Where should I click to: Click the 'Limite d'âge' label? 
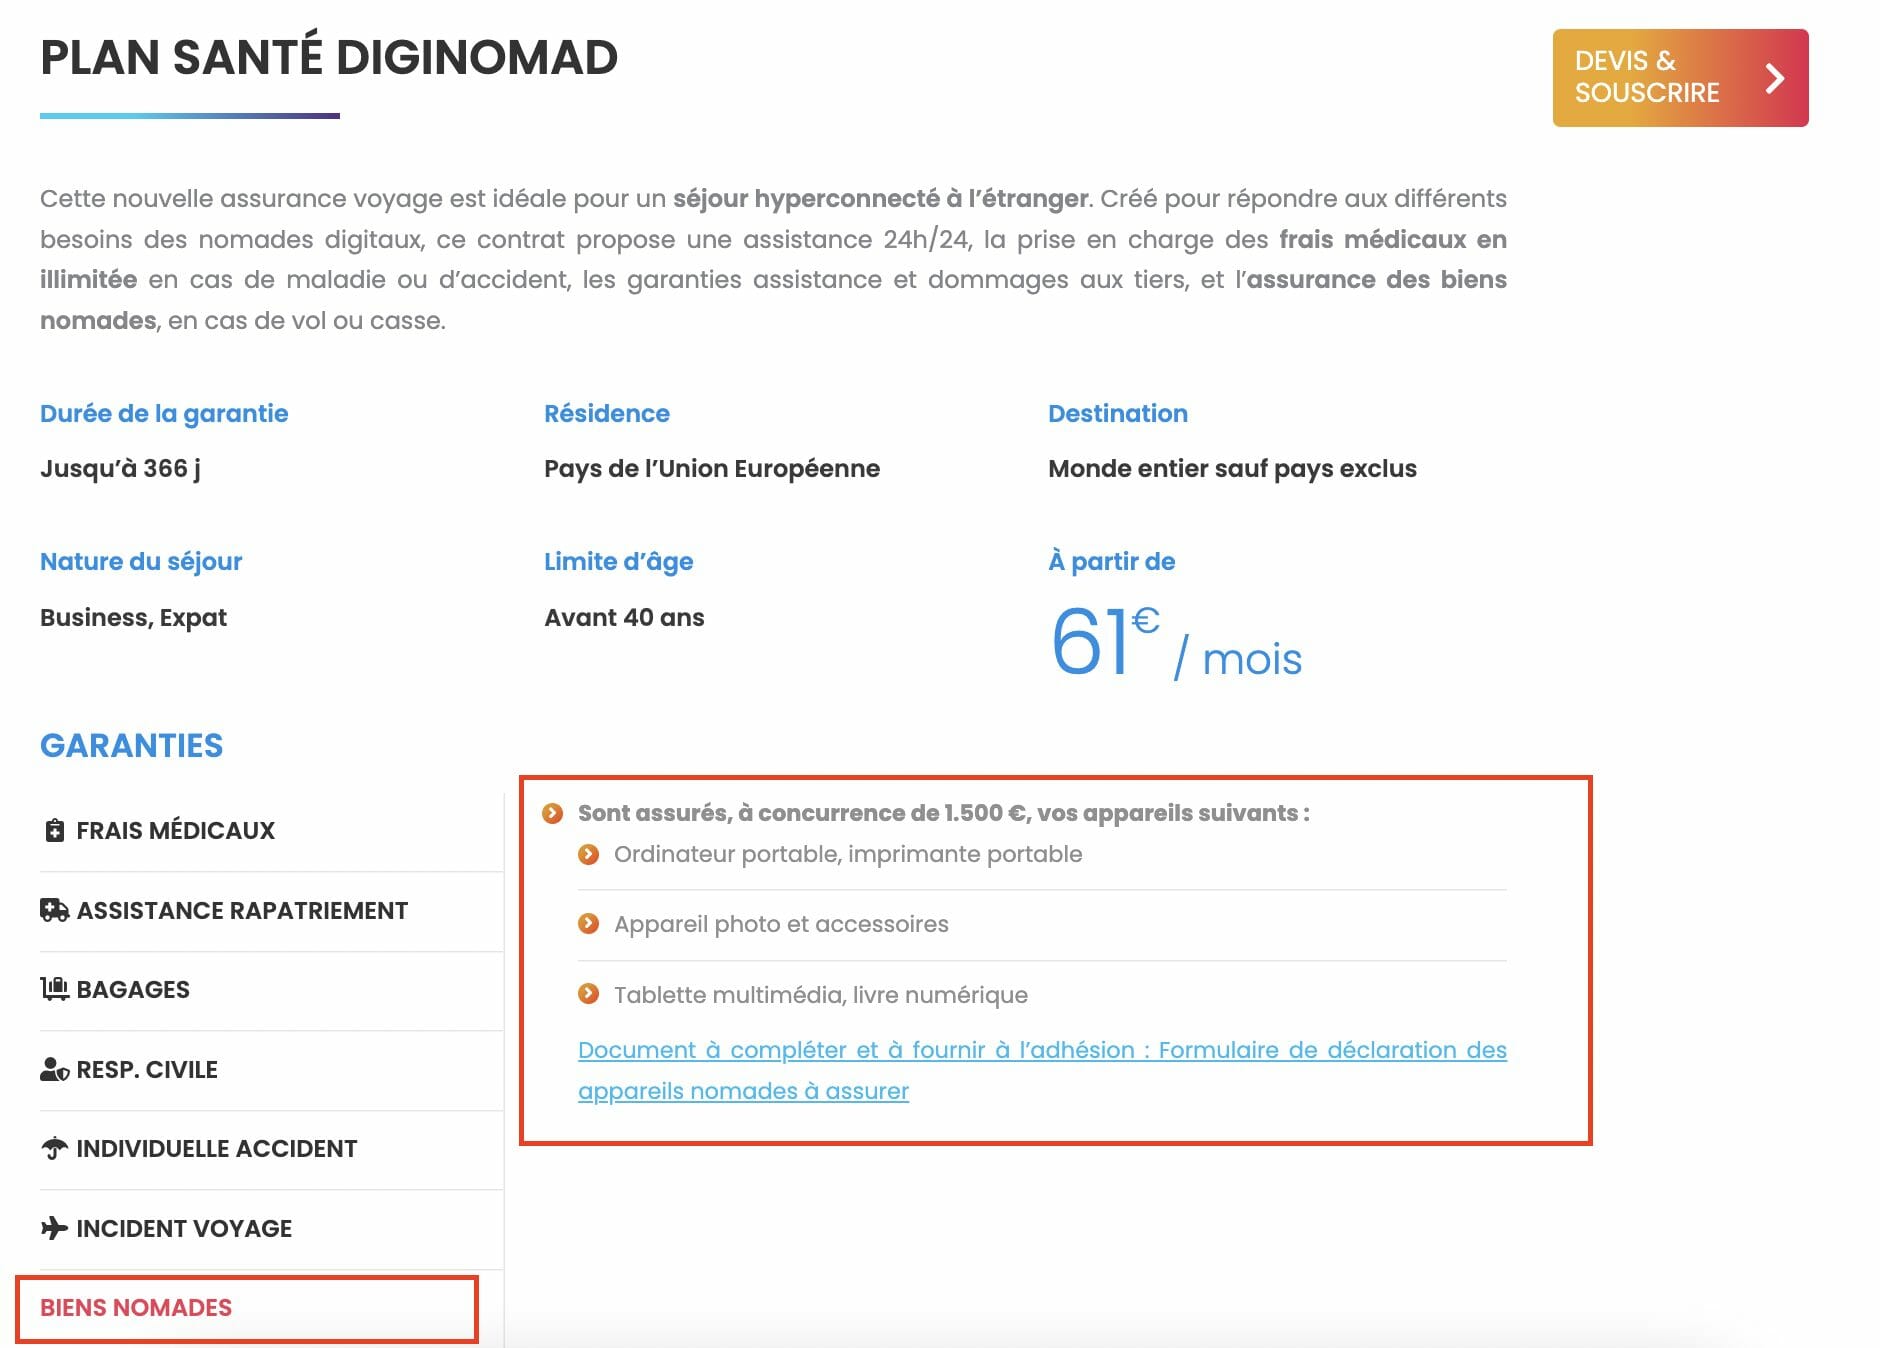(619, 562)
